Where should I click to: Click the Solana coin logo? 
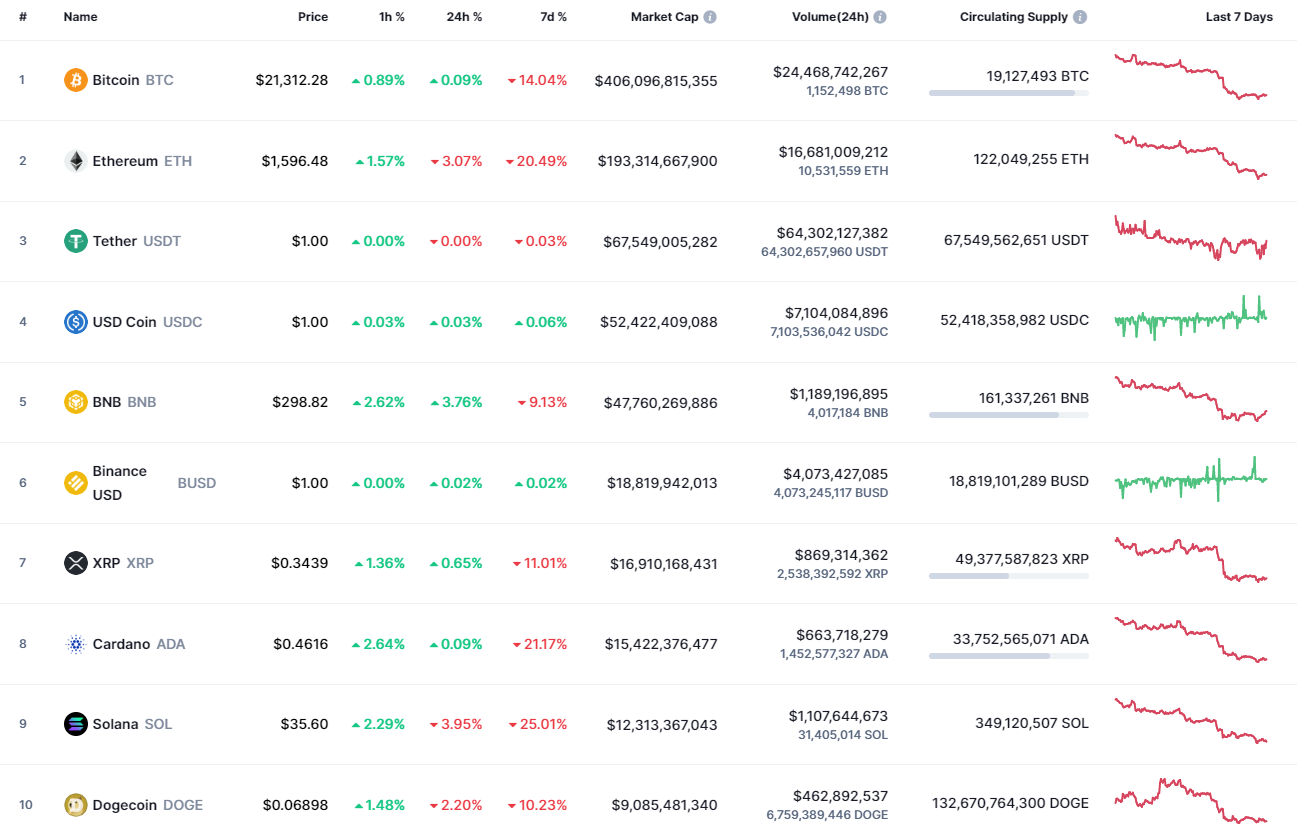(75, 724)
